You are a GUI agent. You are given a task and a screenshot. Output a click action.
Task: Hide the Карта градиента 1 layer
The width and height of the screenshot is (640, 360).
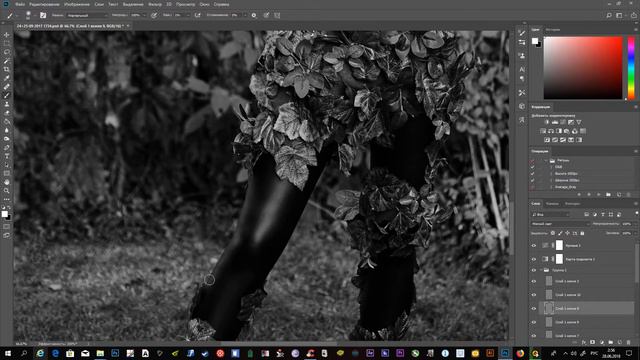(533, 259)
